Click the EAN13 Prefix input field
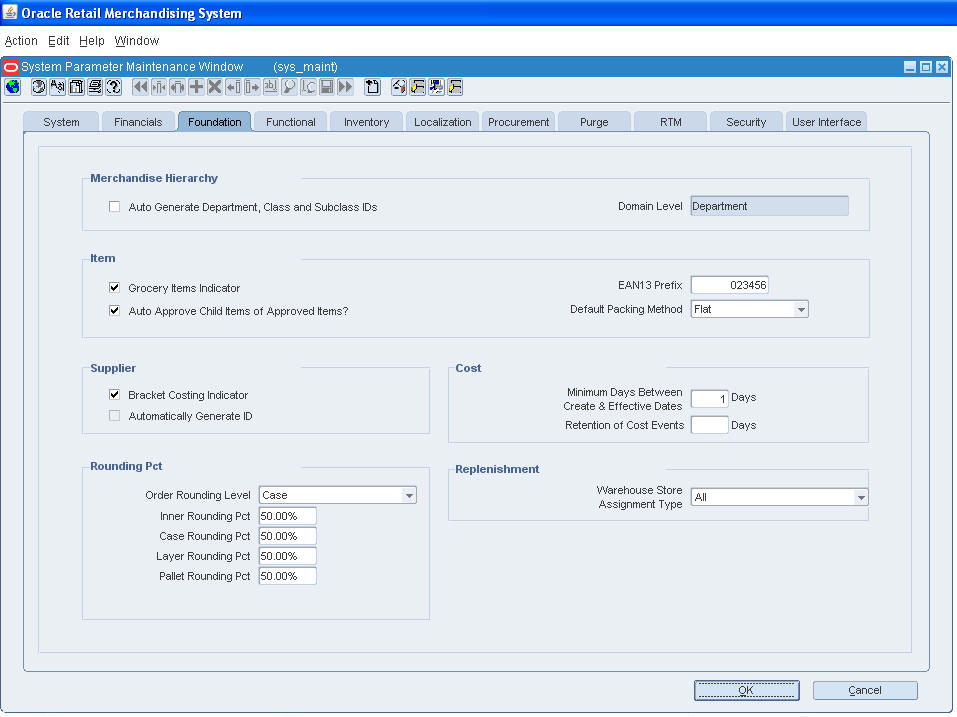Viewport: 957px width, 717px height. click(729, 285)
